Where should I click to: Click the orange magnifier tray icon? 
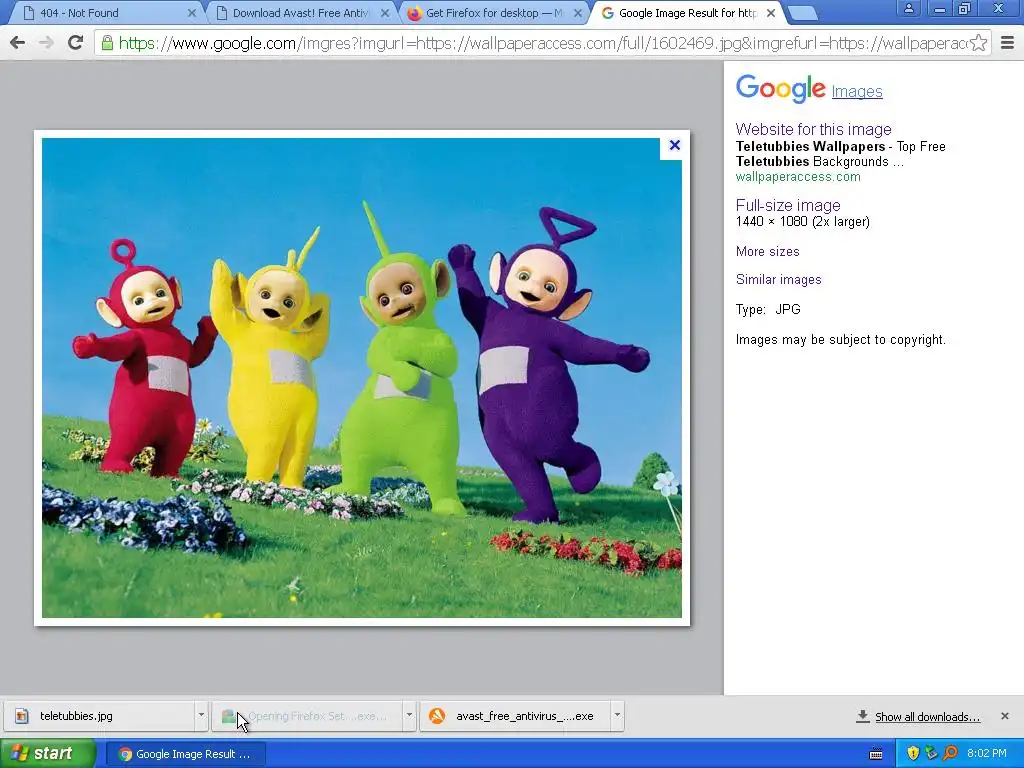coord(950,754)
